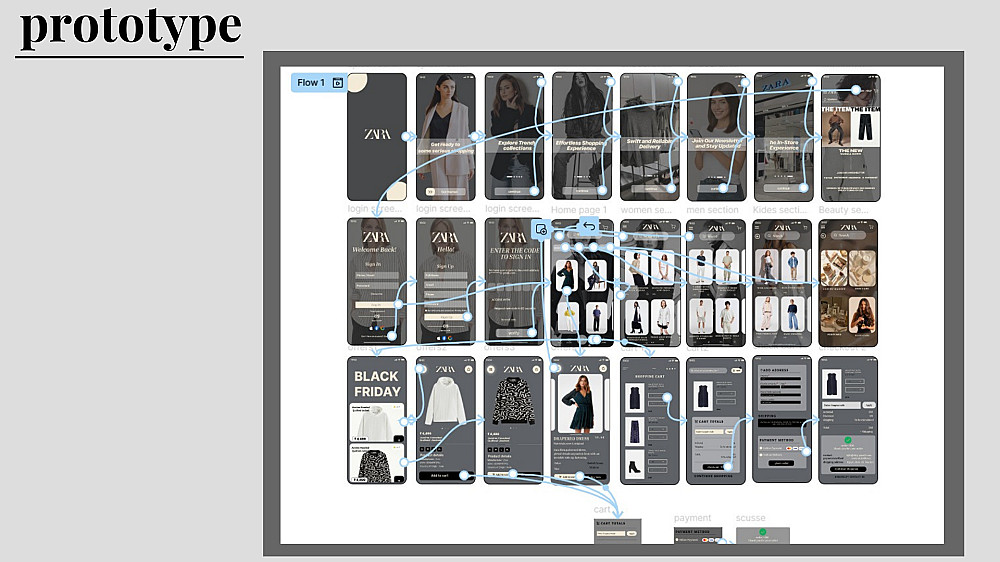The width and height of the screenshot is (1000, 562).
Task: Select the 'Join Our Newsletter' onboarding frame
Action: point(717,137)
